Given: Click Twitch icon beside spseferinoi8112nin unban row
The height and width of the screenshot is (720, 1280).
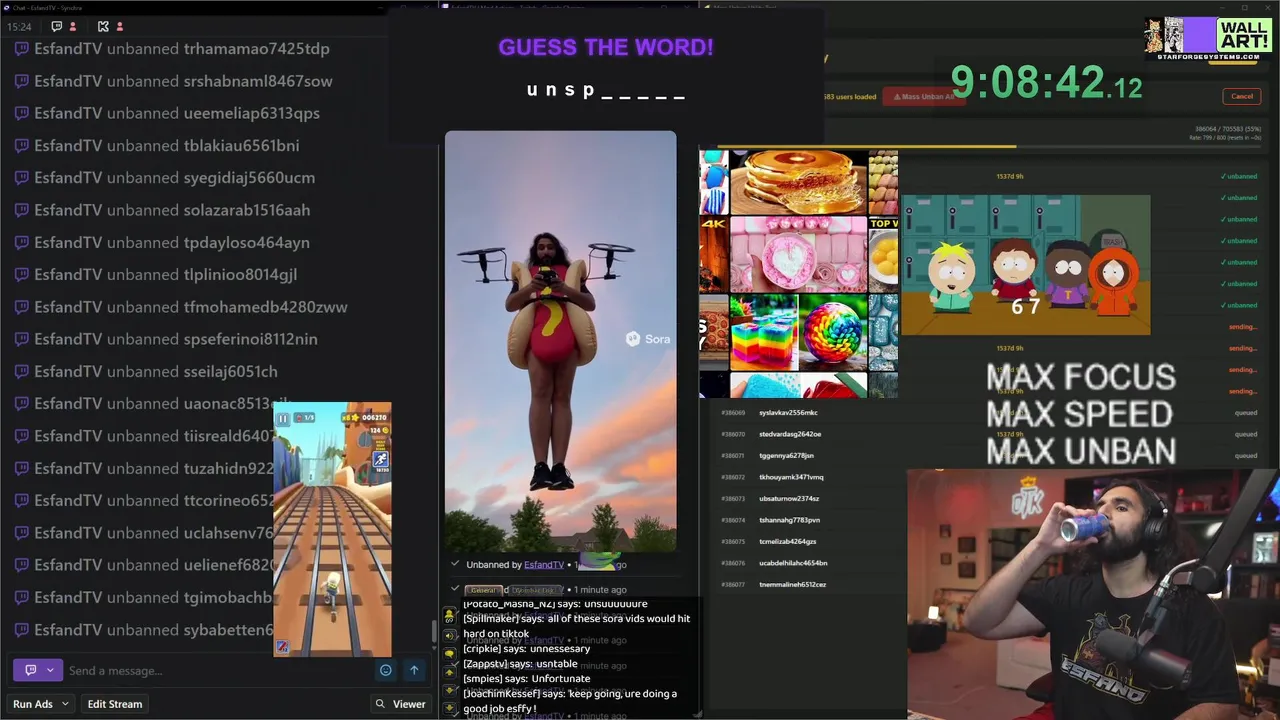Looking at the screenshot, I should (x=21, y=339).
